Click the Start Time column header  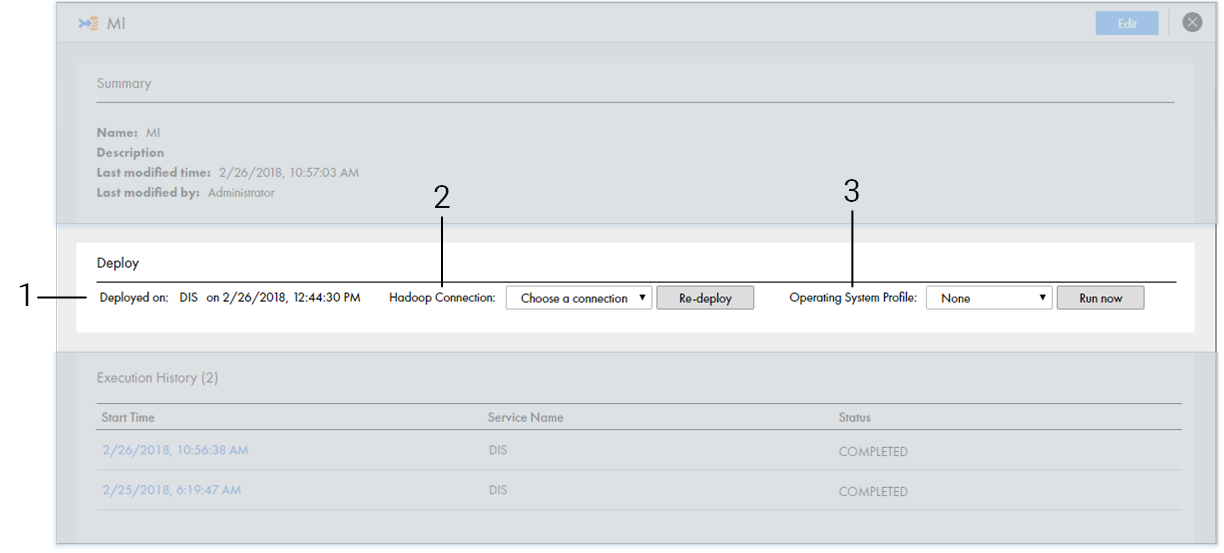coord(128,417)
